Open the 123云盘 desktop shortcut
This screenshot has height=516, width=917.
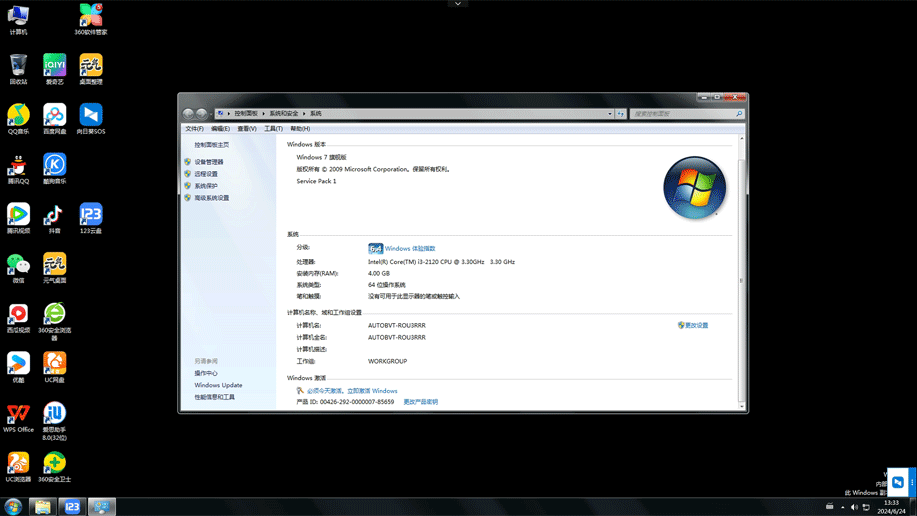[x=91, y=218]
